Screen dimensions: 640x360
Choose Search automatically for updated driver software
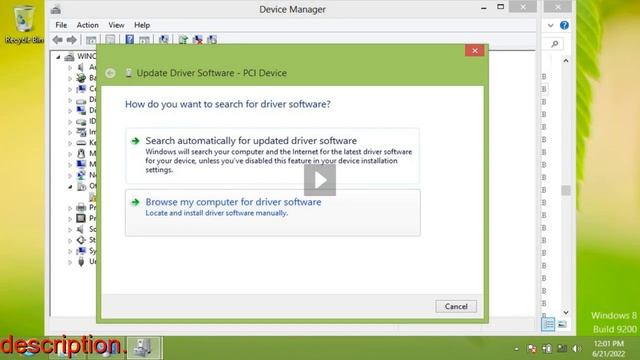coord(273,156)
